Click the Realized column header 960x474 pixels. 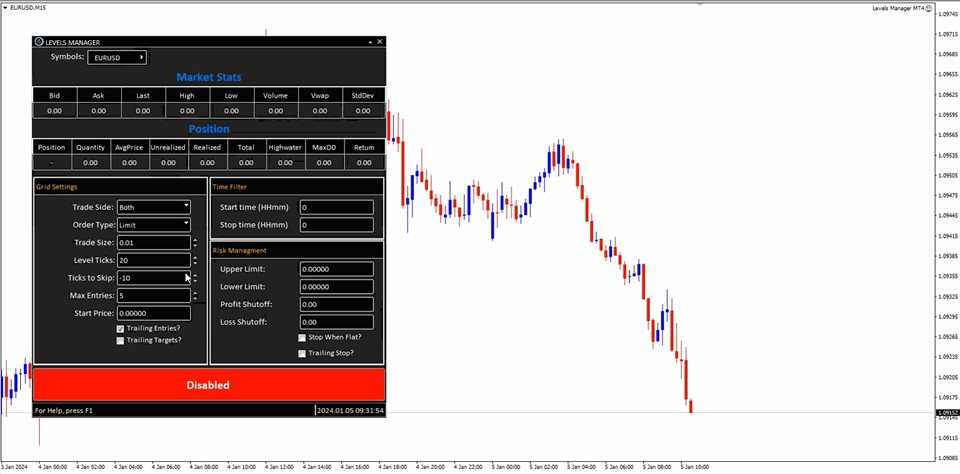pyautogui.click(x=207, y=148)
